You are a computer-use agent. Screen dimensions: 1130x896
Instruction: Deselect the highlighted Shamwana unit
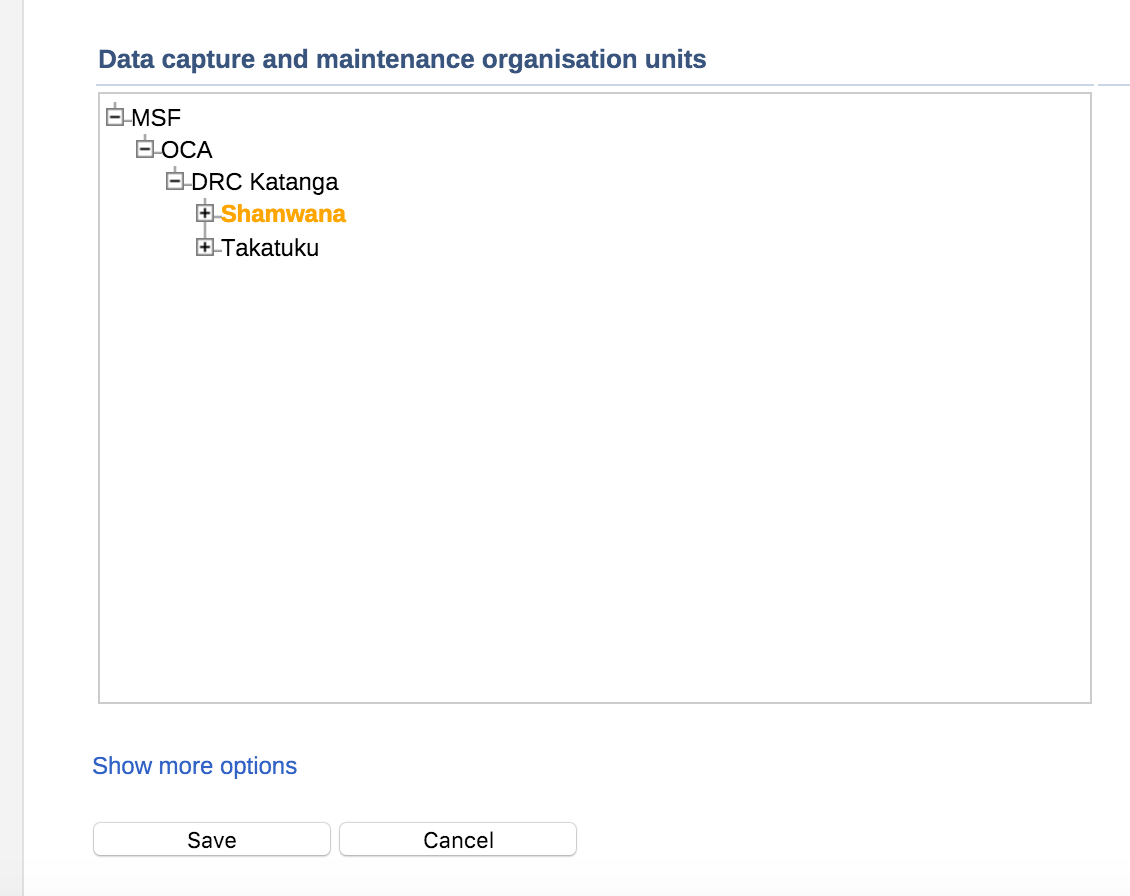pyautogui.click(x=283, y=214)
